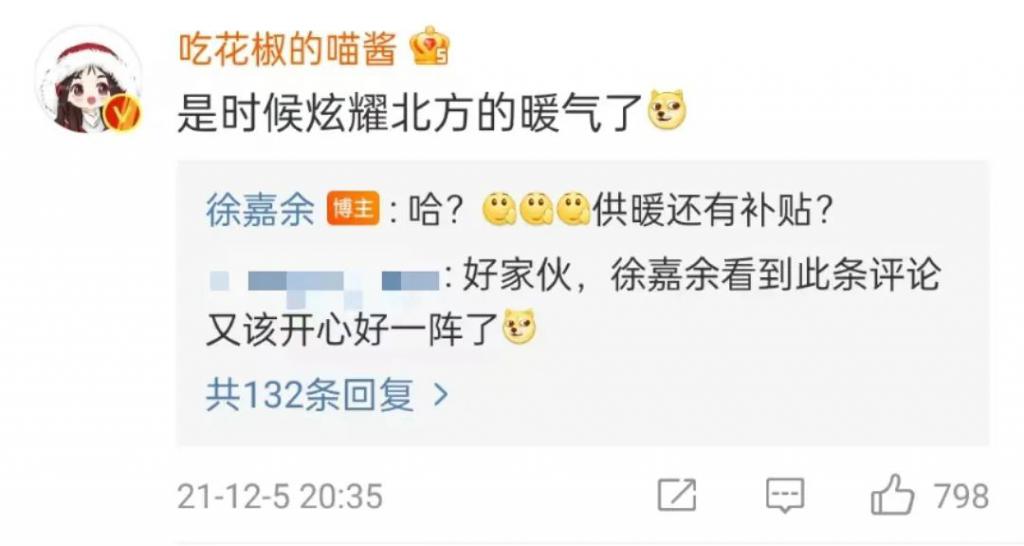The height and width of the screenshot is (546, 1024).
Task: Open username 吃花椒的喵酱 profile
Action: point(288,49)
